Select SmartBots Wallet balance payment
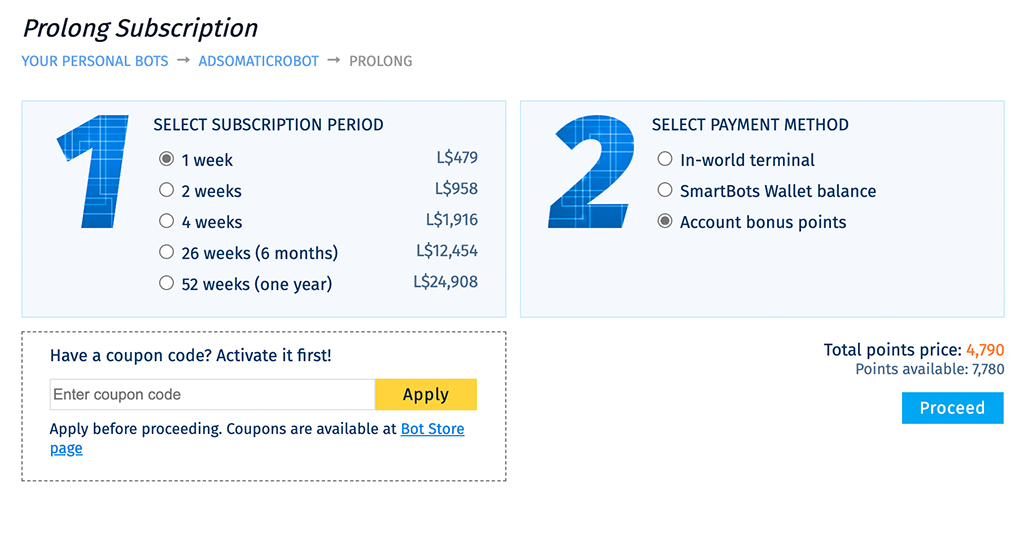 [x=665, y=190]
